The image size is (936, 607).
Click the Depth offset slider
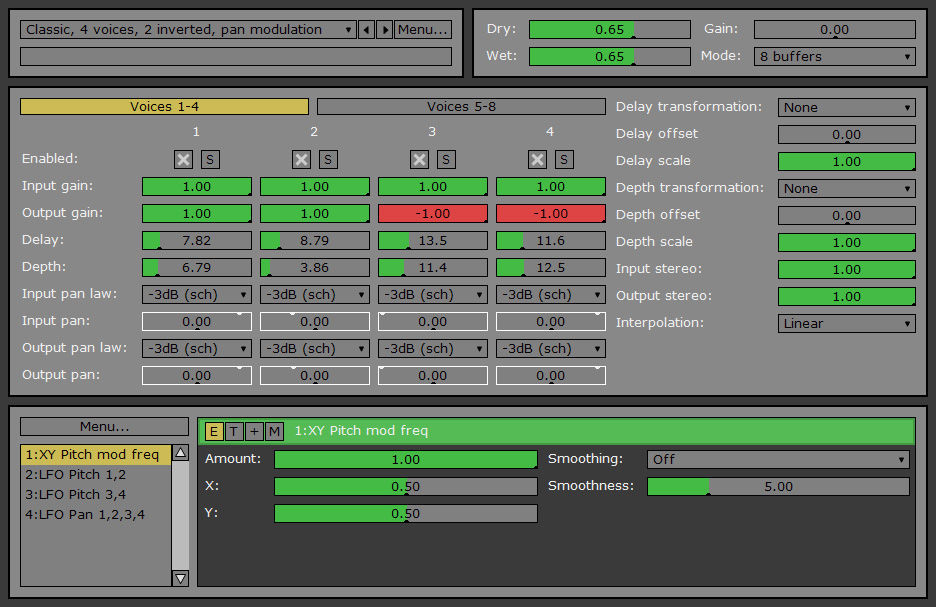tap(846, 215)
